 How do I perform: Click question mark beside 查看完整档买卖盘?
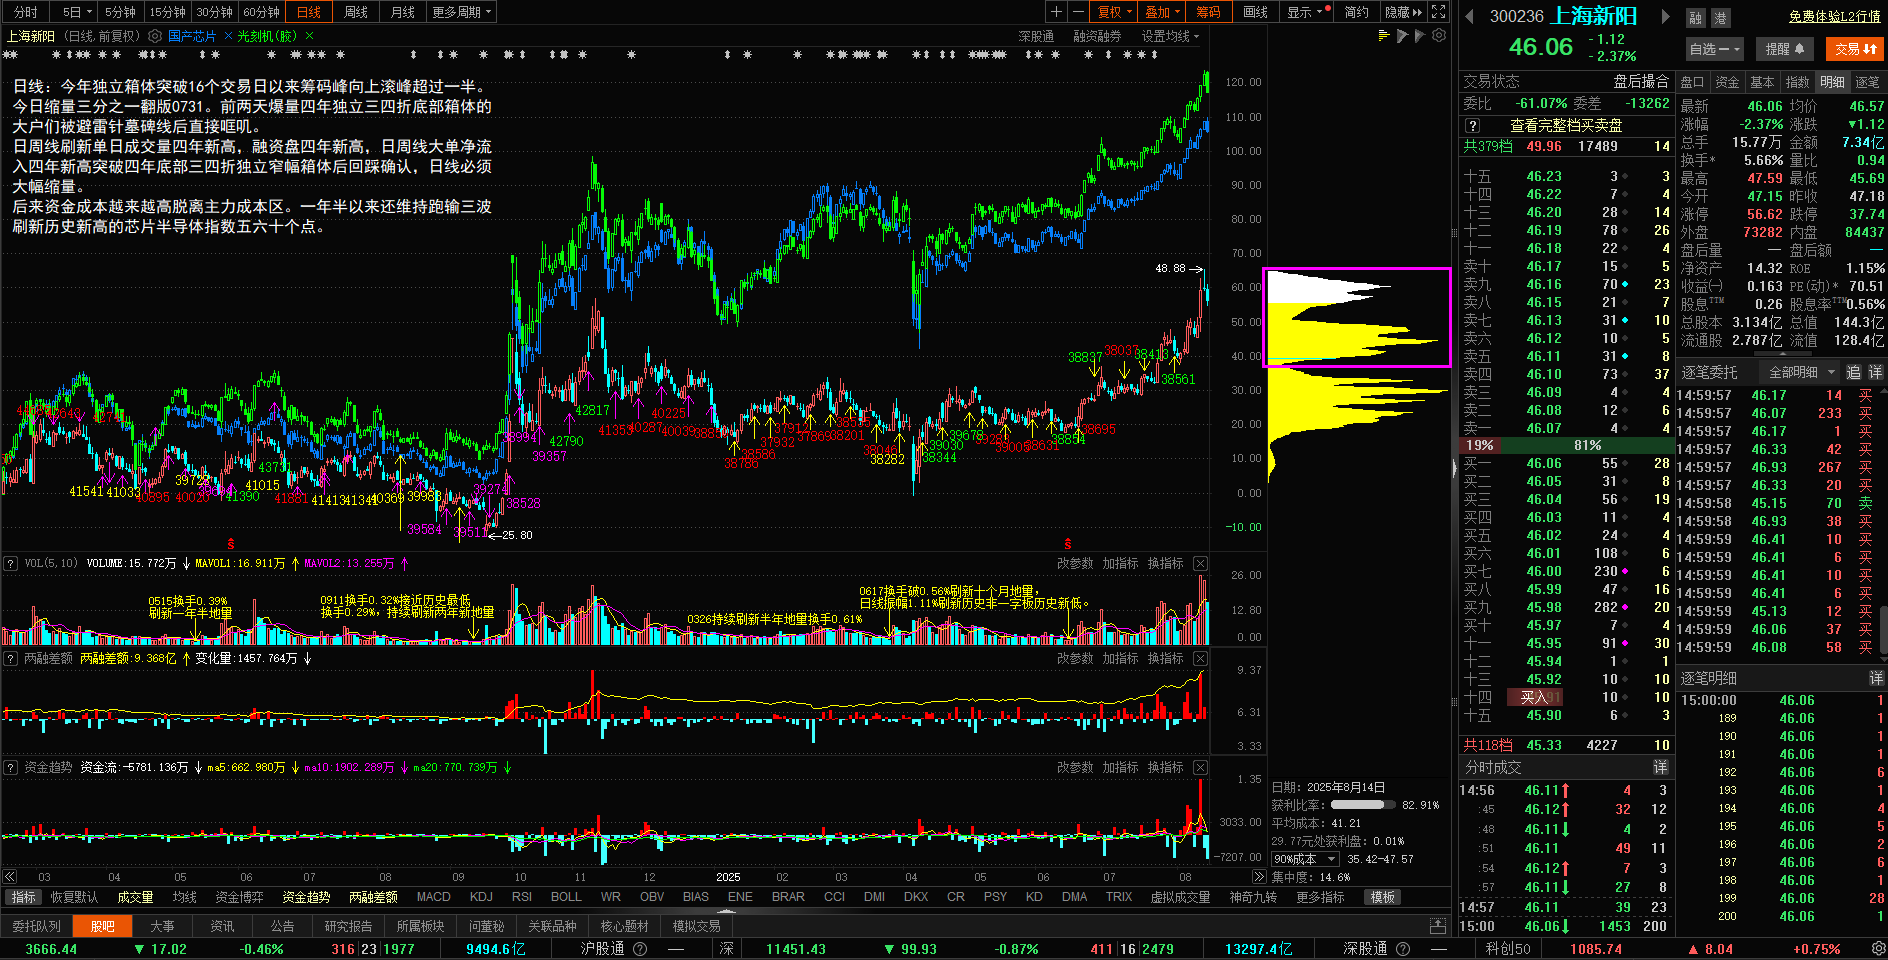[1472, 126]
